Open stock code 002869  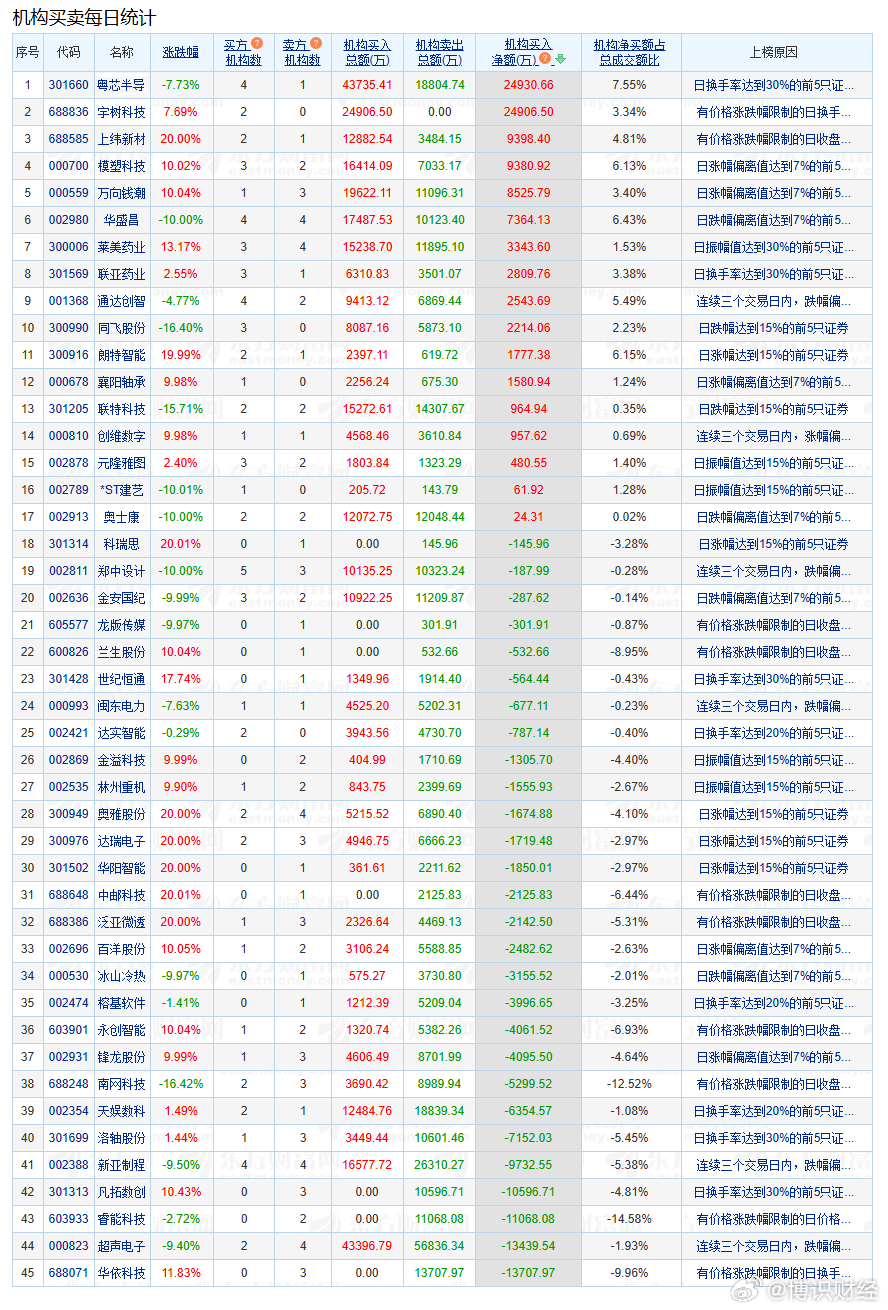click(69, 760)
